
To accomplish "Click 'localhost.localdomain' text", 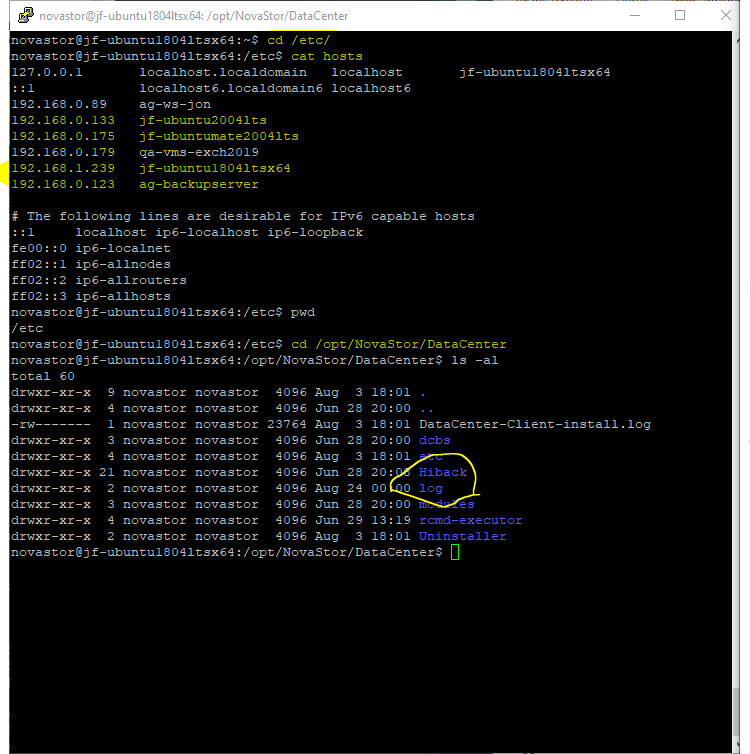I will coord(223,72).
